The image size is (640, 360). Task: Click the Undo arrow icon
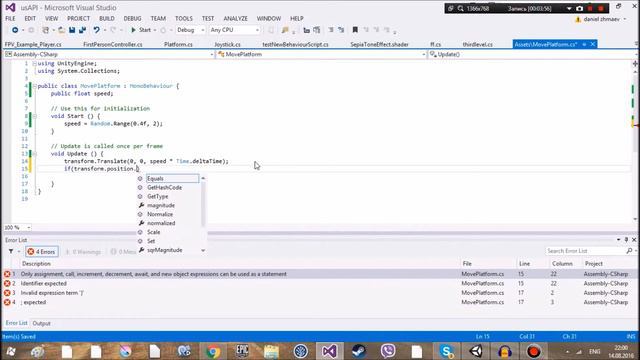click(x=96, y=30)
